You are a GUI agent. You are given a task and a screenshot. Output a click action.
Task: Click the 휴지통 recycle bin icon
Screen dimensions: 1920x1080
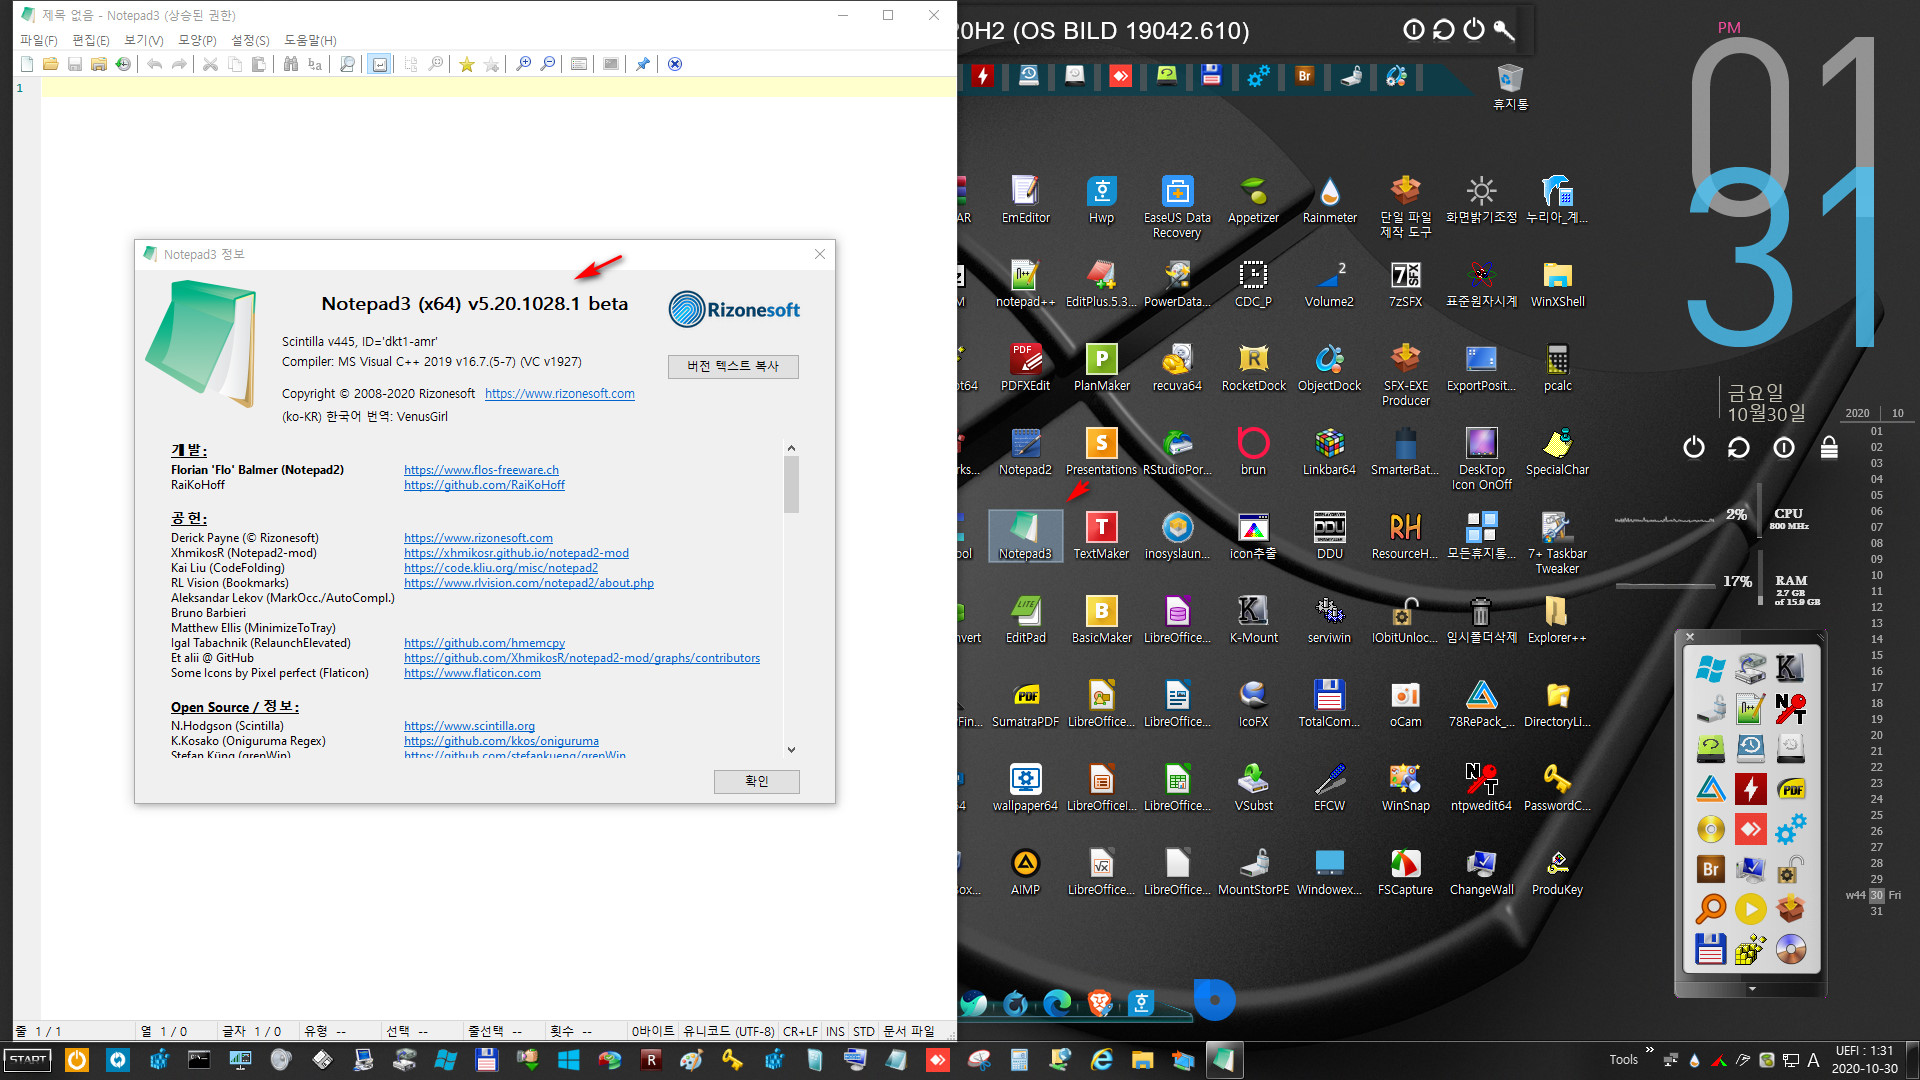click(1510, 86)
